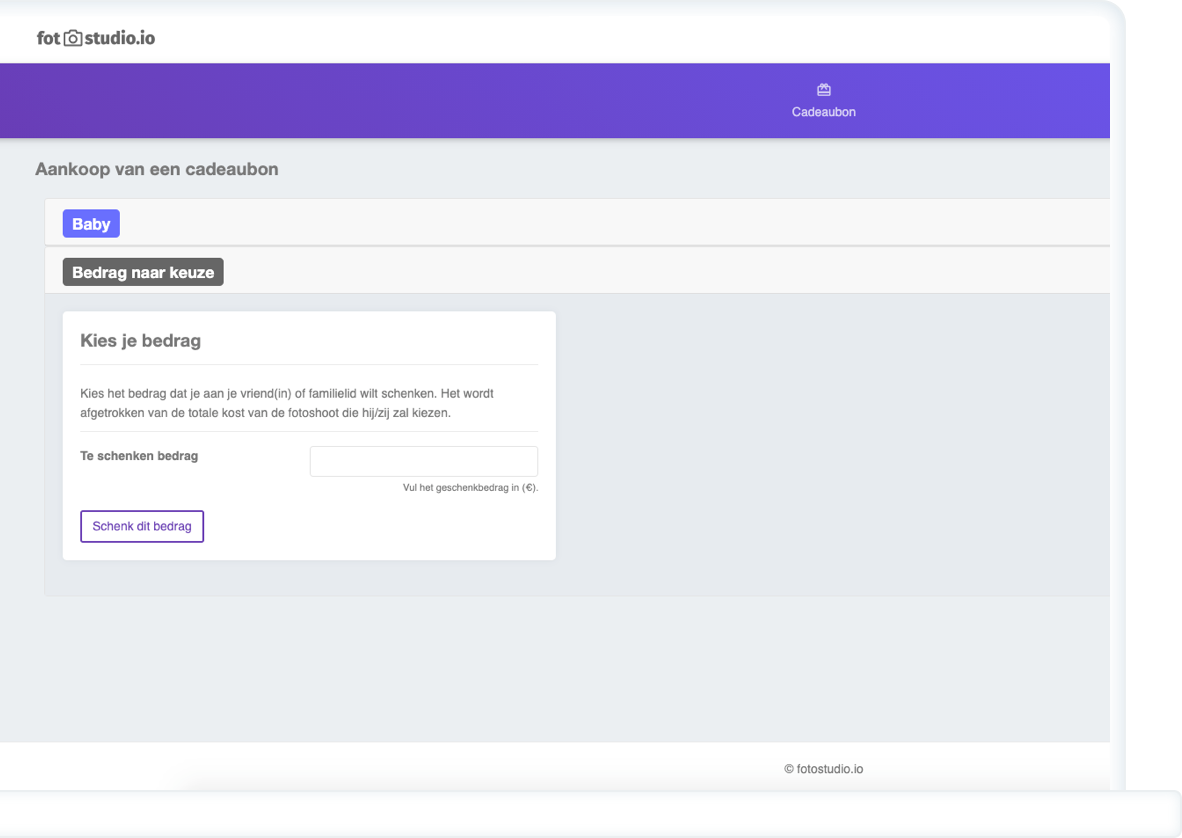
Task: Click the Kies je bedrag card heading
Action: pyautogui.click(x=140, y=341)
